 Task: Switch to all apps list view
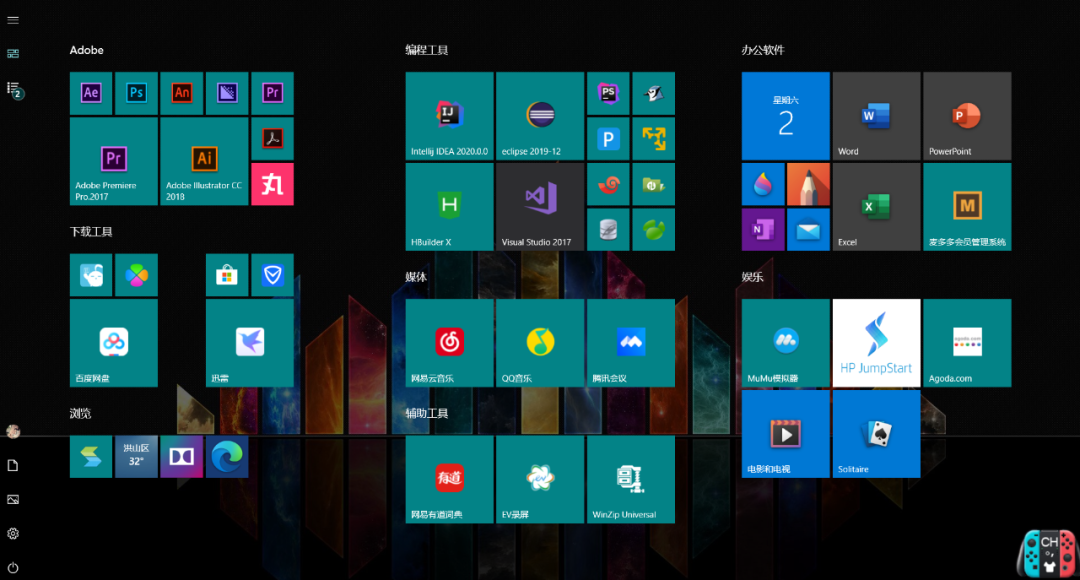click(x=14, y=89)
